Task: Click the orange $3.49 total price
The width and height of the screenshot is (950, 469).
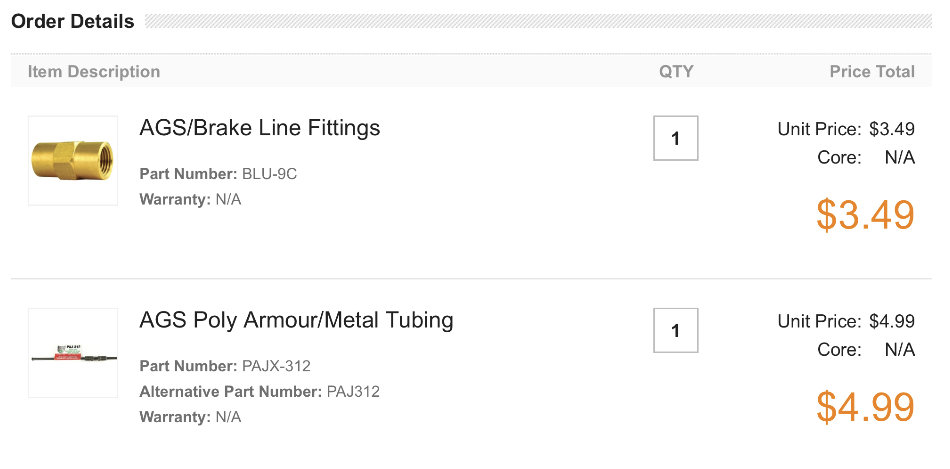Action: pyautogui.click(x=865, y=215)
